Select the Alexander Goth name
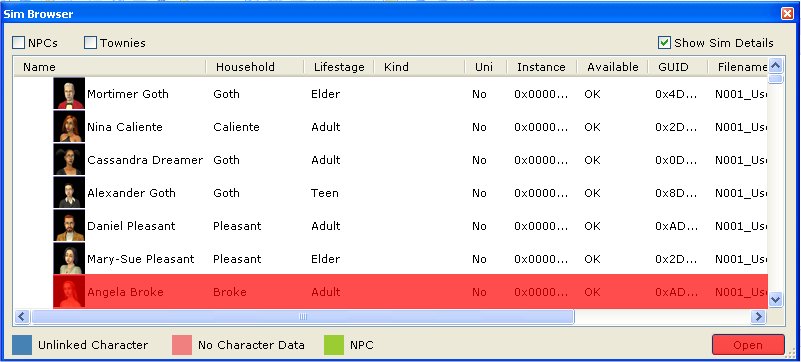 [131, 193]
